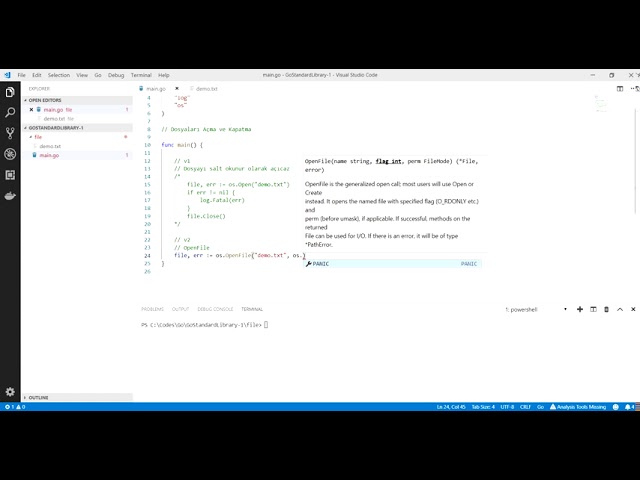The width and height of the screenshot is (640, 480).
Task: Close the terminal panel
Action: tap(633, 309)
